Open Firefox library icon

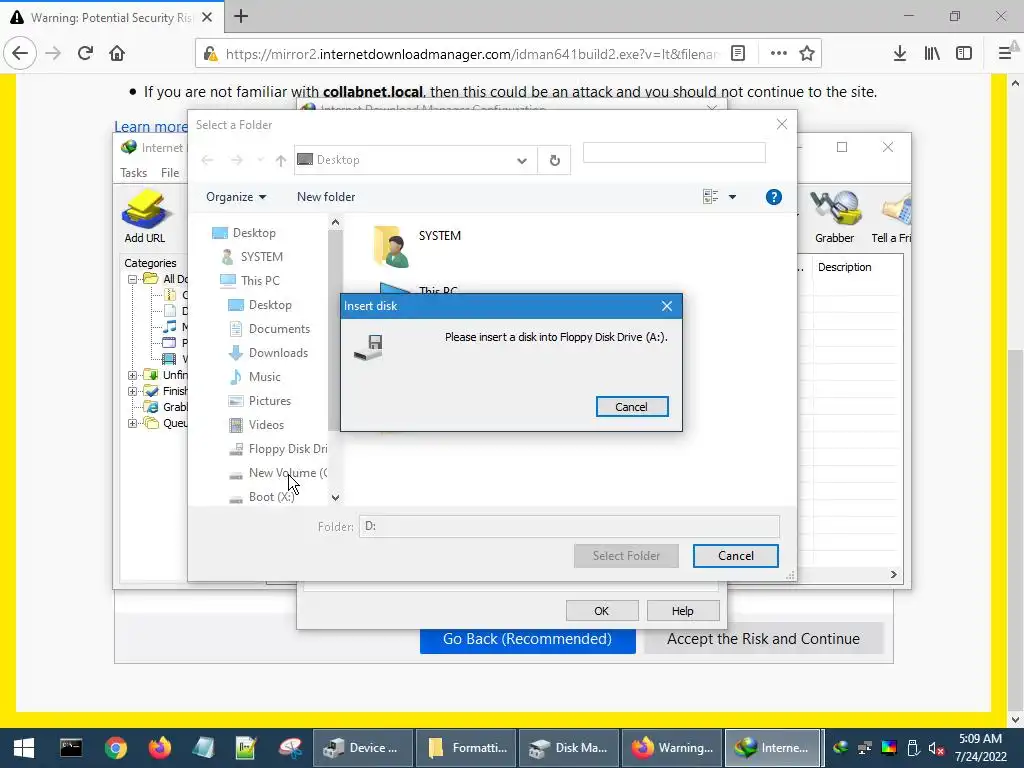coord(932,54)
